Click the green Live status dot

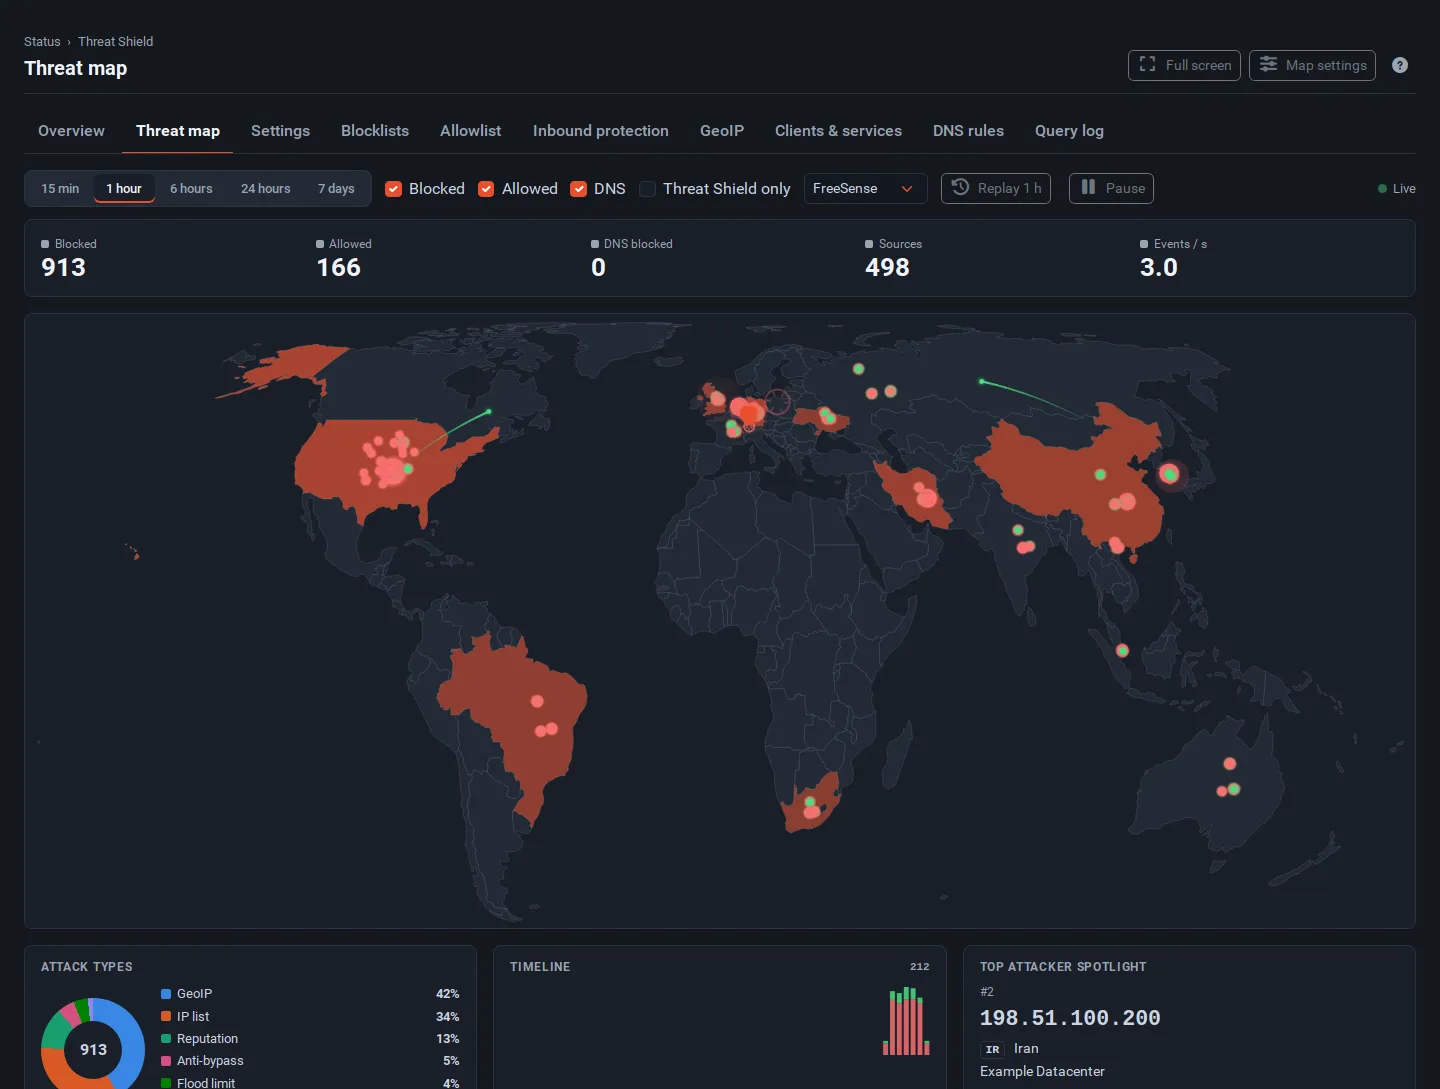(x=1382, y=189)
